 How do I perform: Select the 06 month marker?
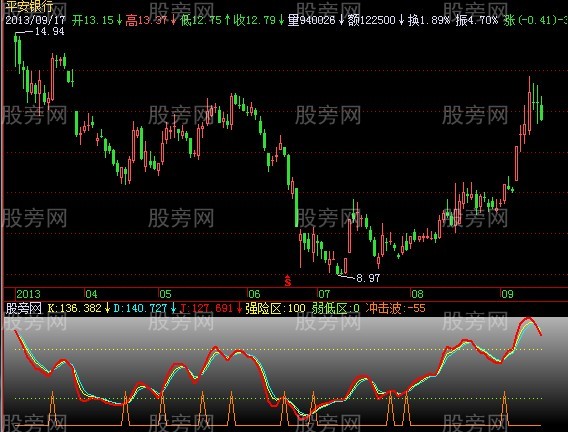(x=254, y=294)
